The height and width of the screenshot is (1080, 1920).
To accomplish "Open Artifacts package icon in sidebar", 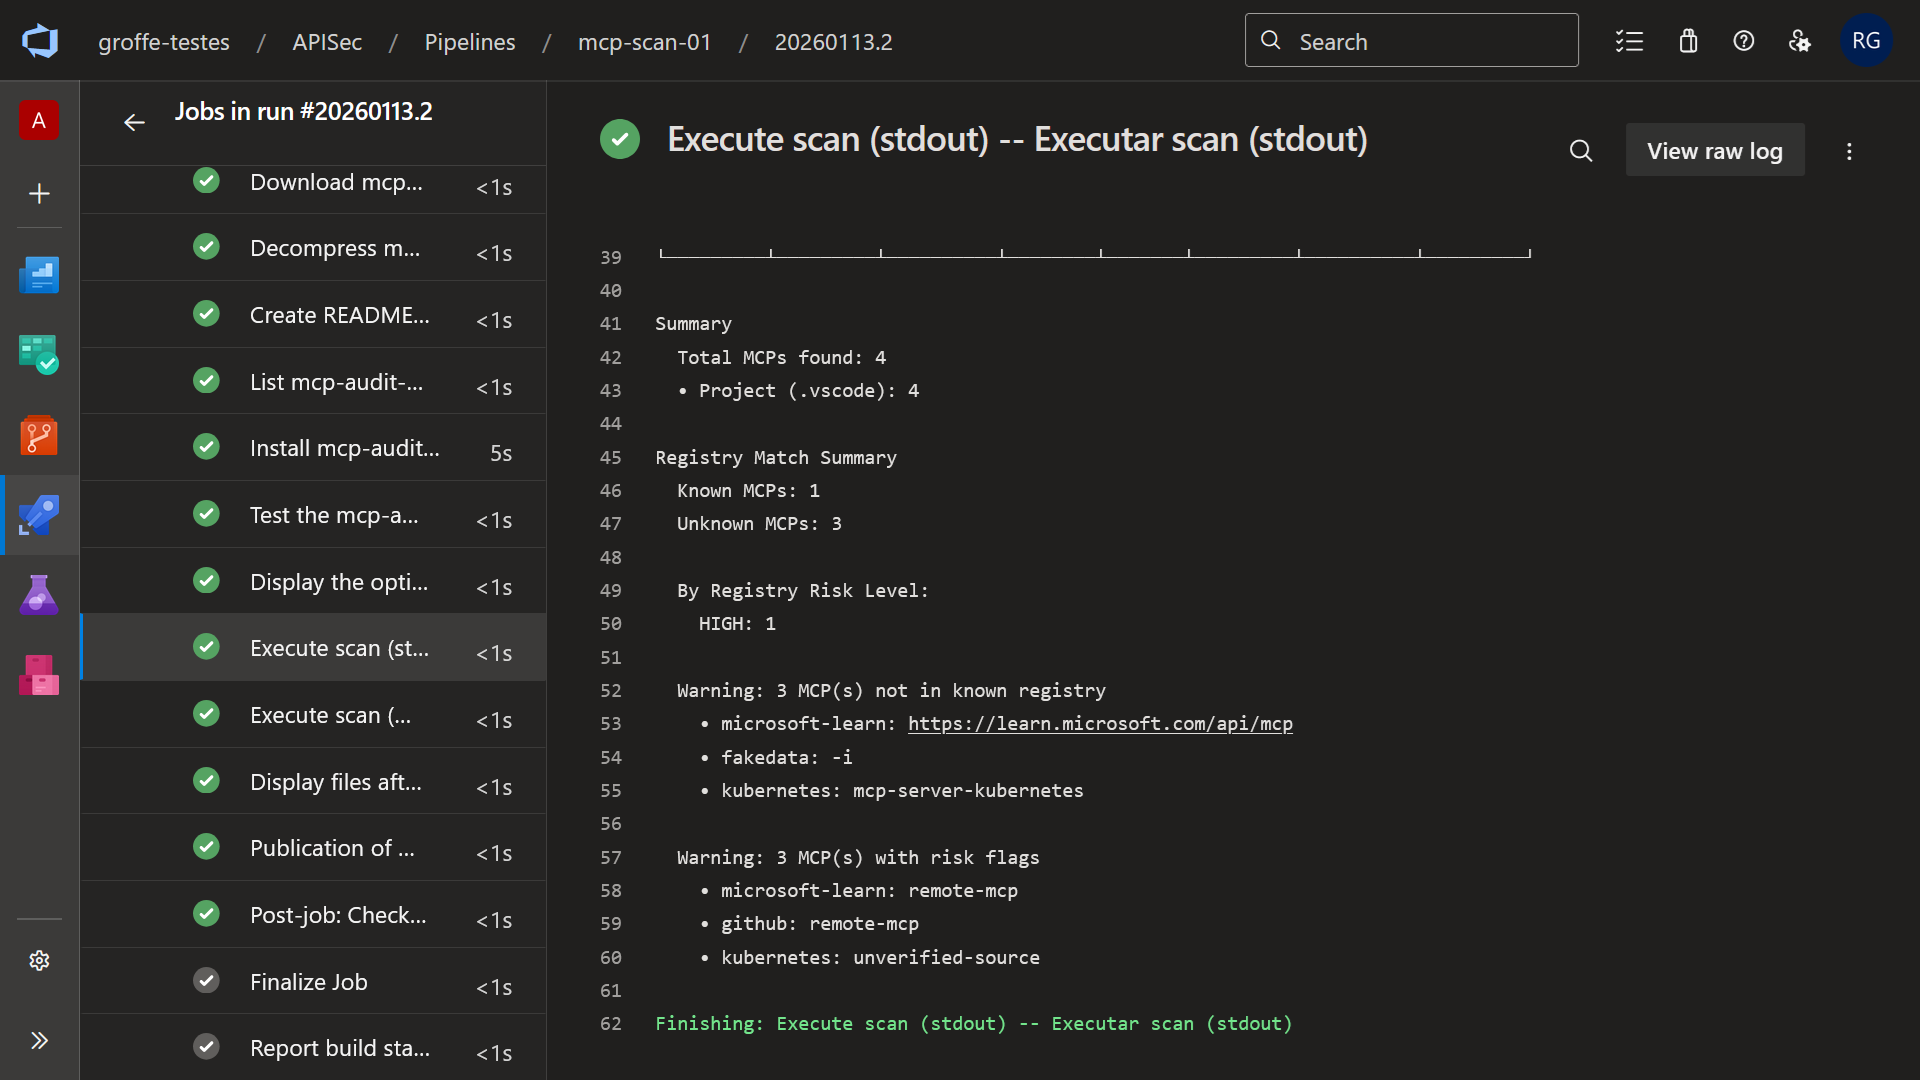I will pos(39,675).
